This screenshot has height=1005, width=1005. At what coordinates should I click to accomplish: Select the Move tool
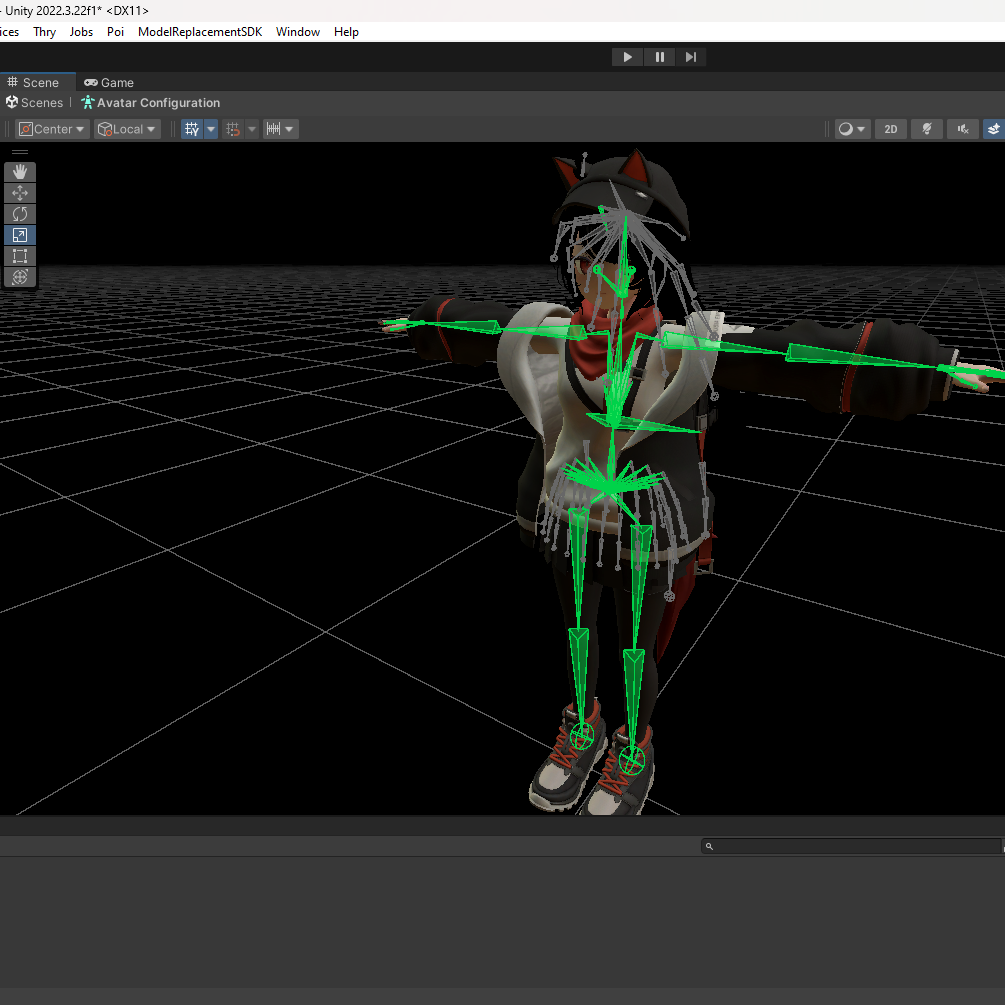tap(19, 193)
